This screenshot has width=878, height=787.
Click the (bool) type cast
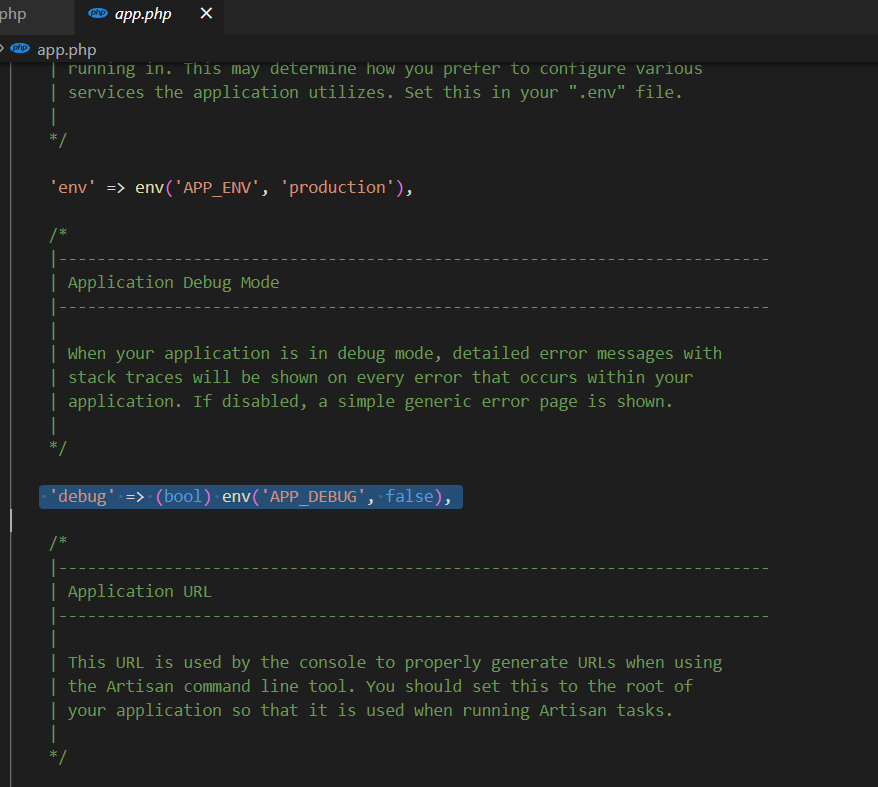184,497
